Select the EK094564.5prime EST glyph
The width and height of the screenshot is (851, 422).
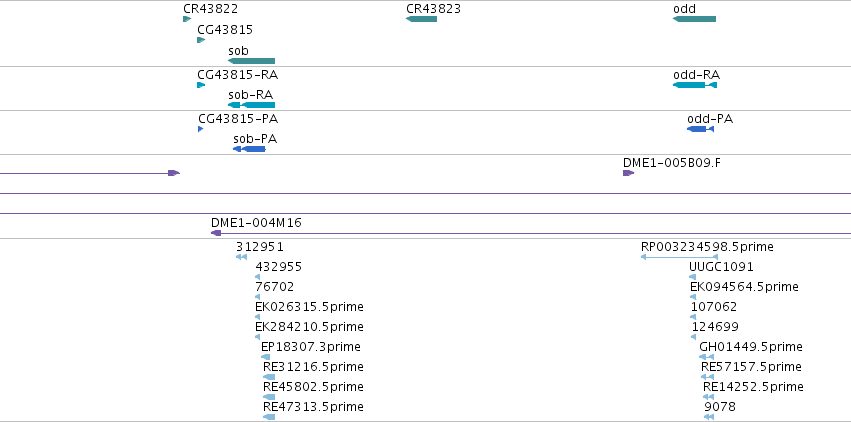point(693,297)
